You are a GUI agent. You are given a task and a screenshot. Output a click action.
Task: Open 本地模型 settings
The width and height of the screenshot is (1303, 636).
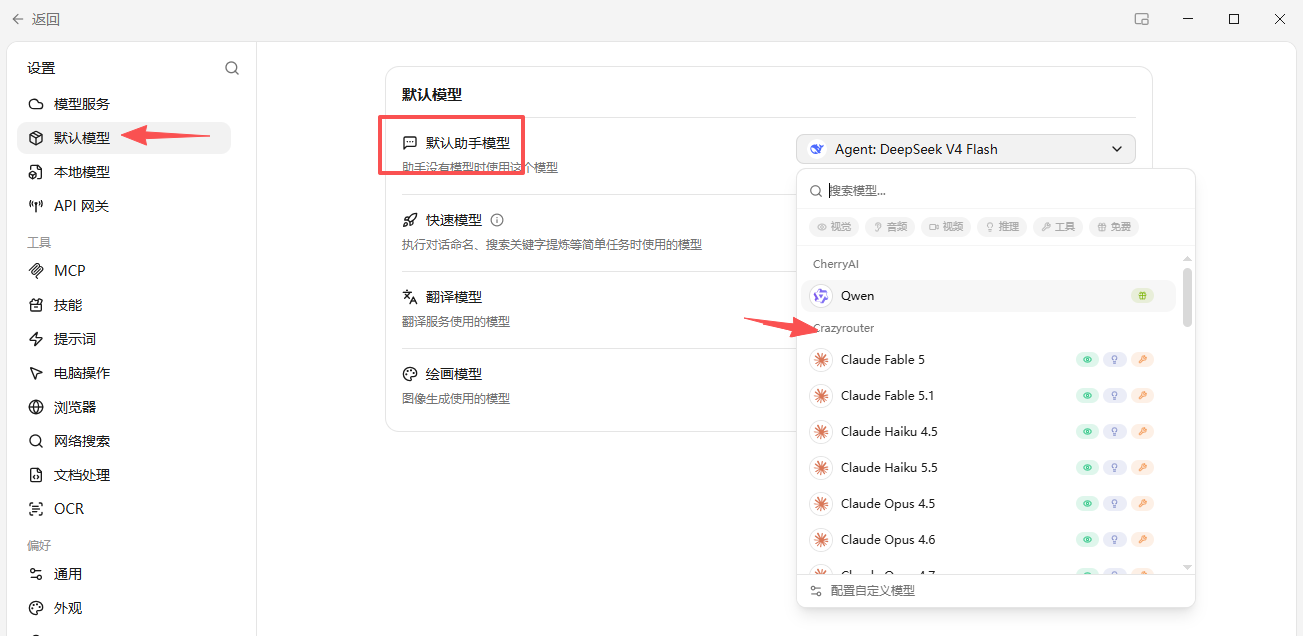click(124, 172)
